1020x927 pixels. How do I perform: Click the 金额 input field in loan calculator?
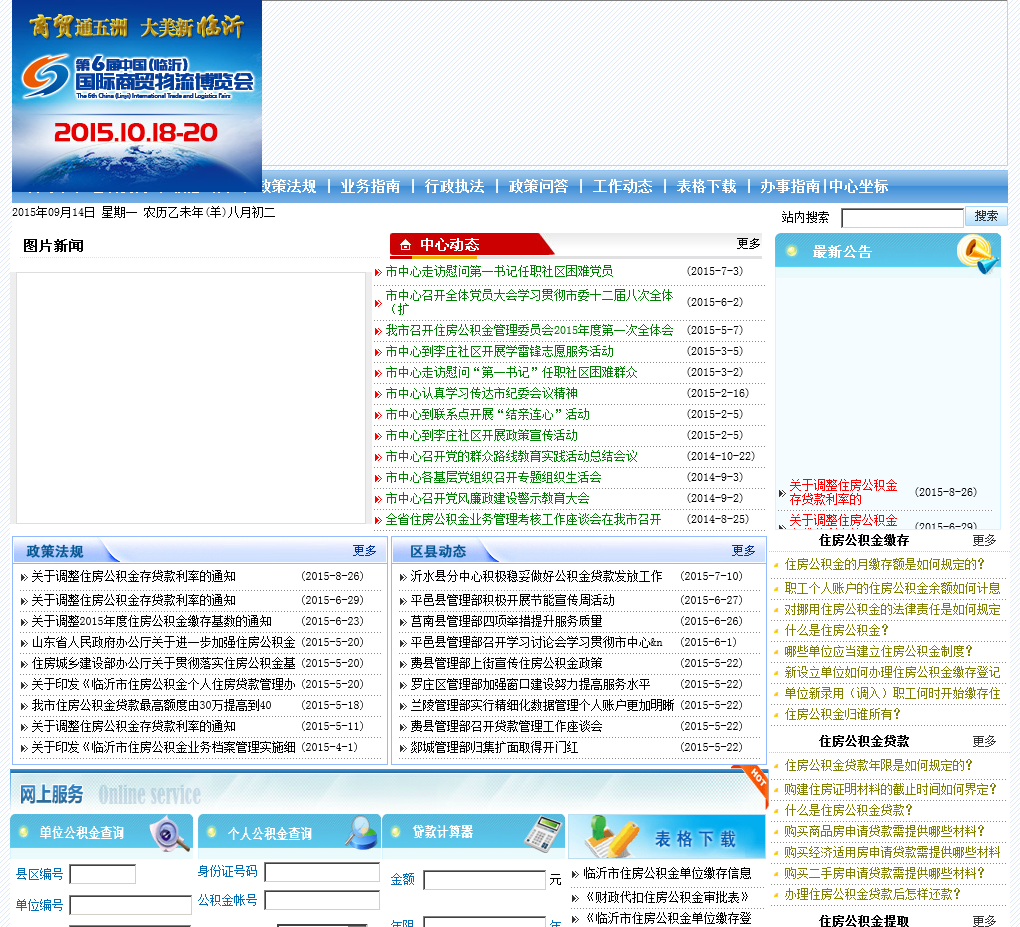pyautogui.click(x=485, y=880)
